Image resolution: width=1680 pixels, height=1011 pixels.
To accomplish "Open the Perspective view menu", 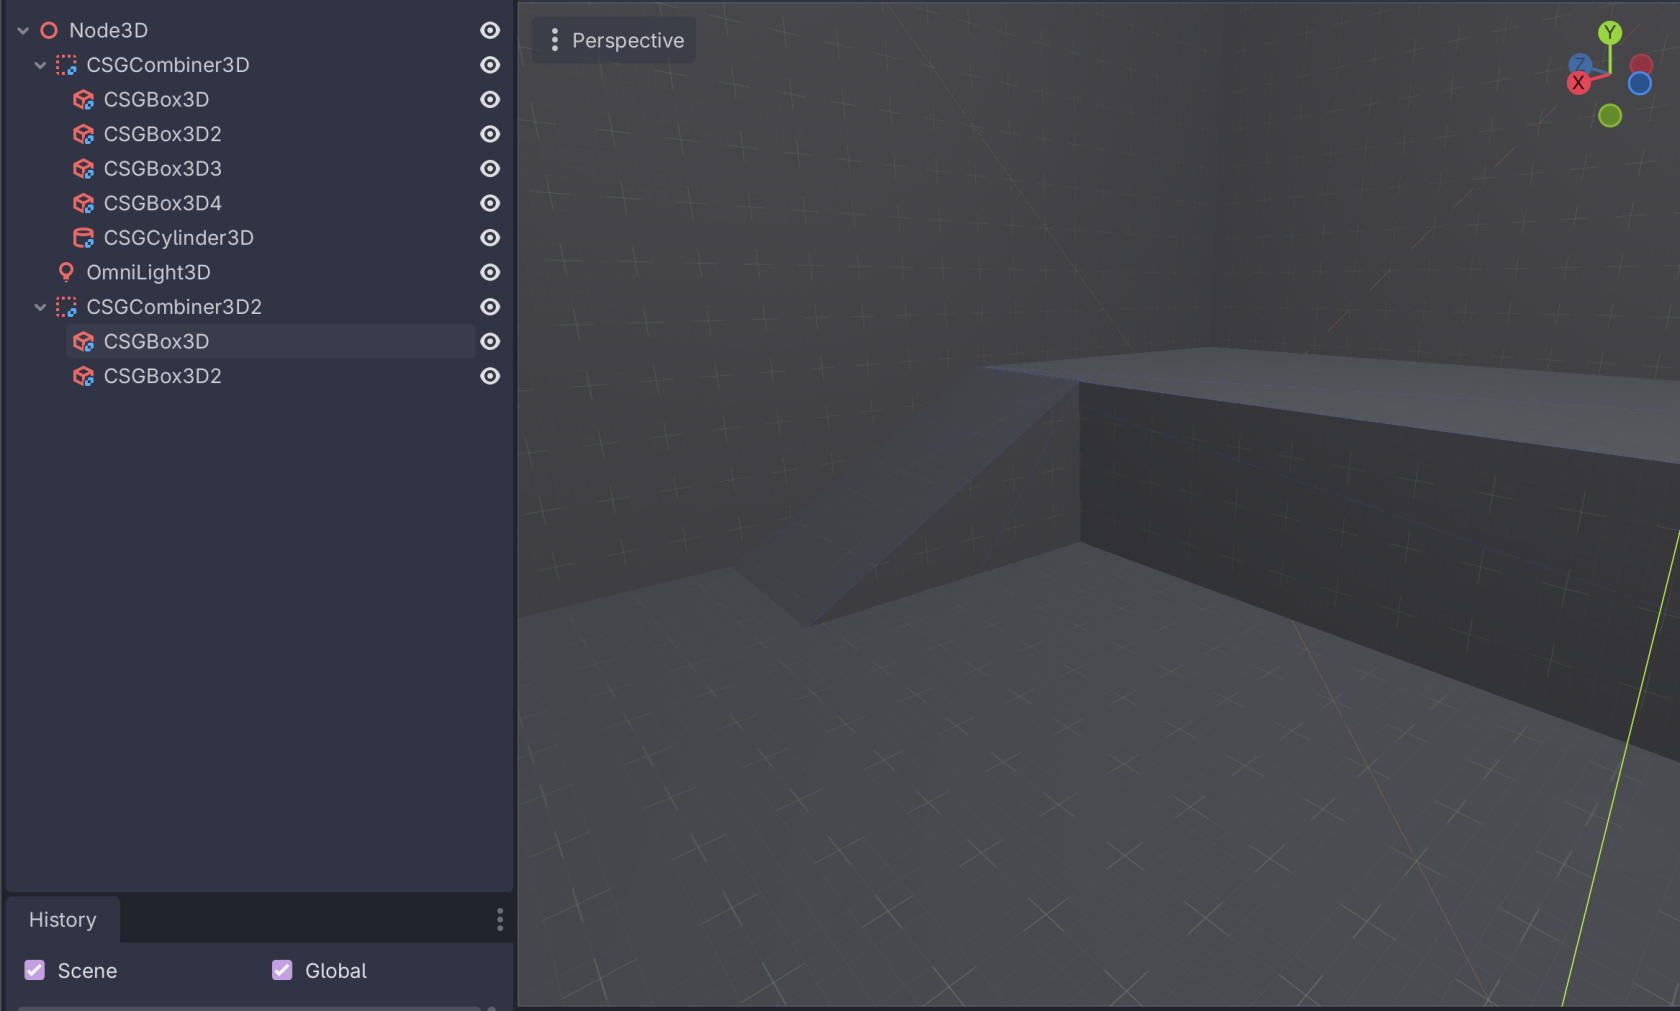I will click(x=614, y=40).
